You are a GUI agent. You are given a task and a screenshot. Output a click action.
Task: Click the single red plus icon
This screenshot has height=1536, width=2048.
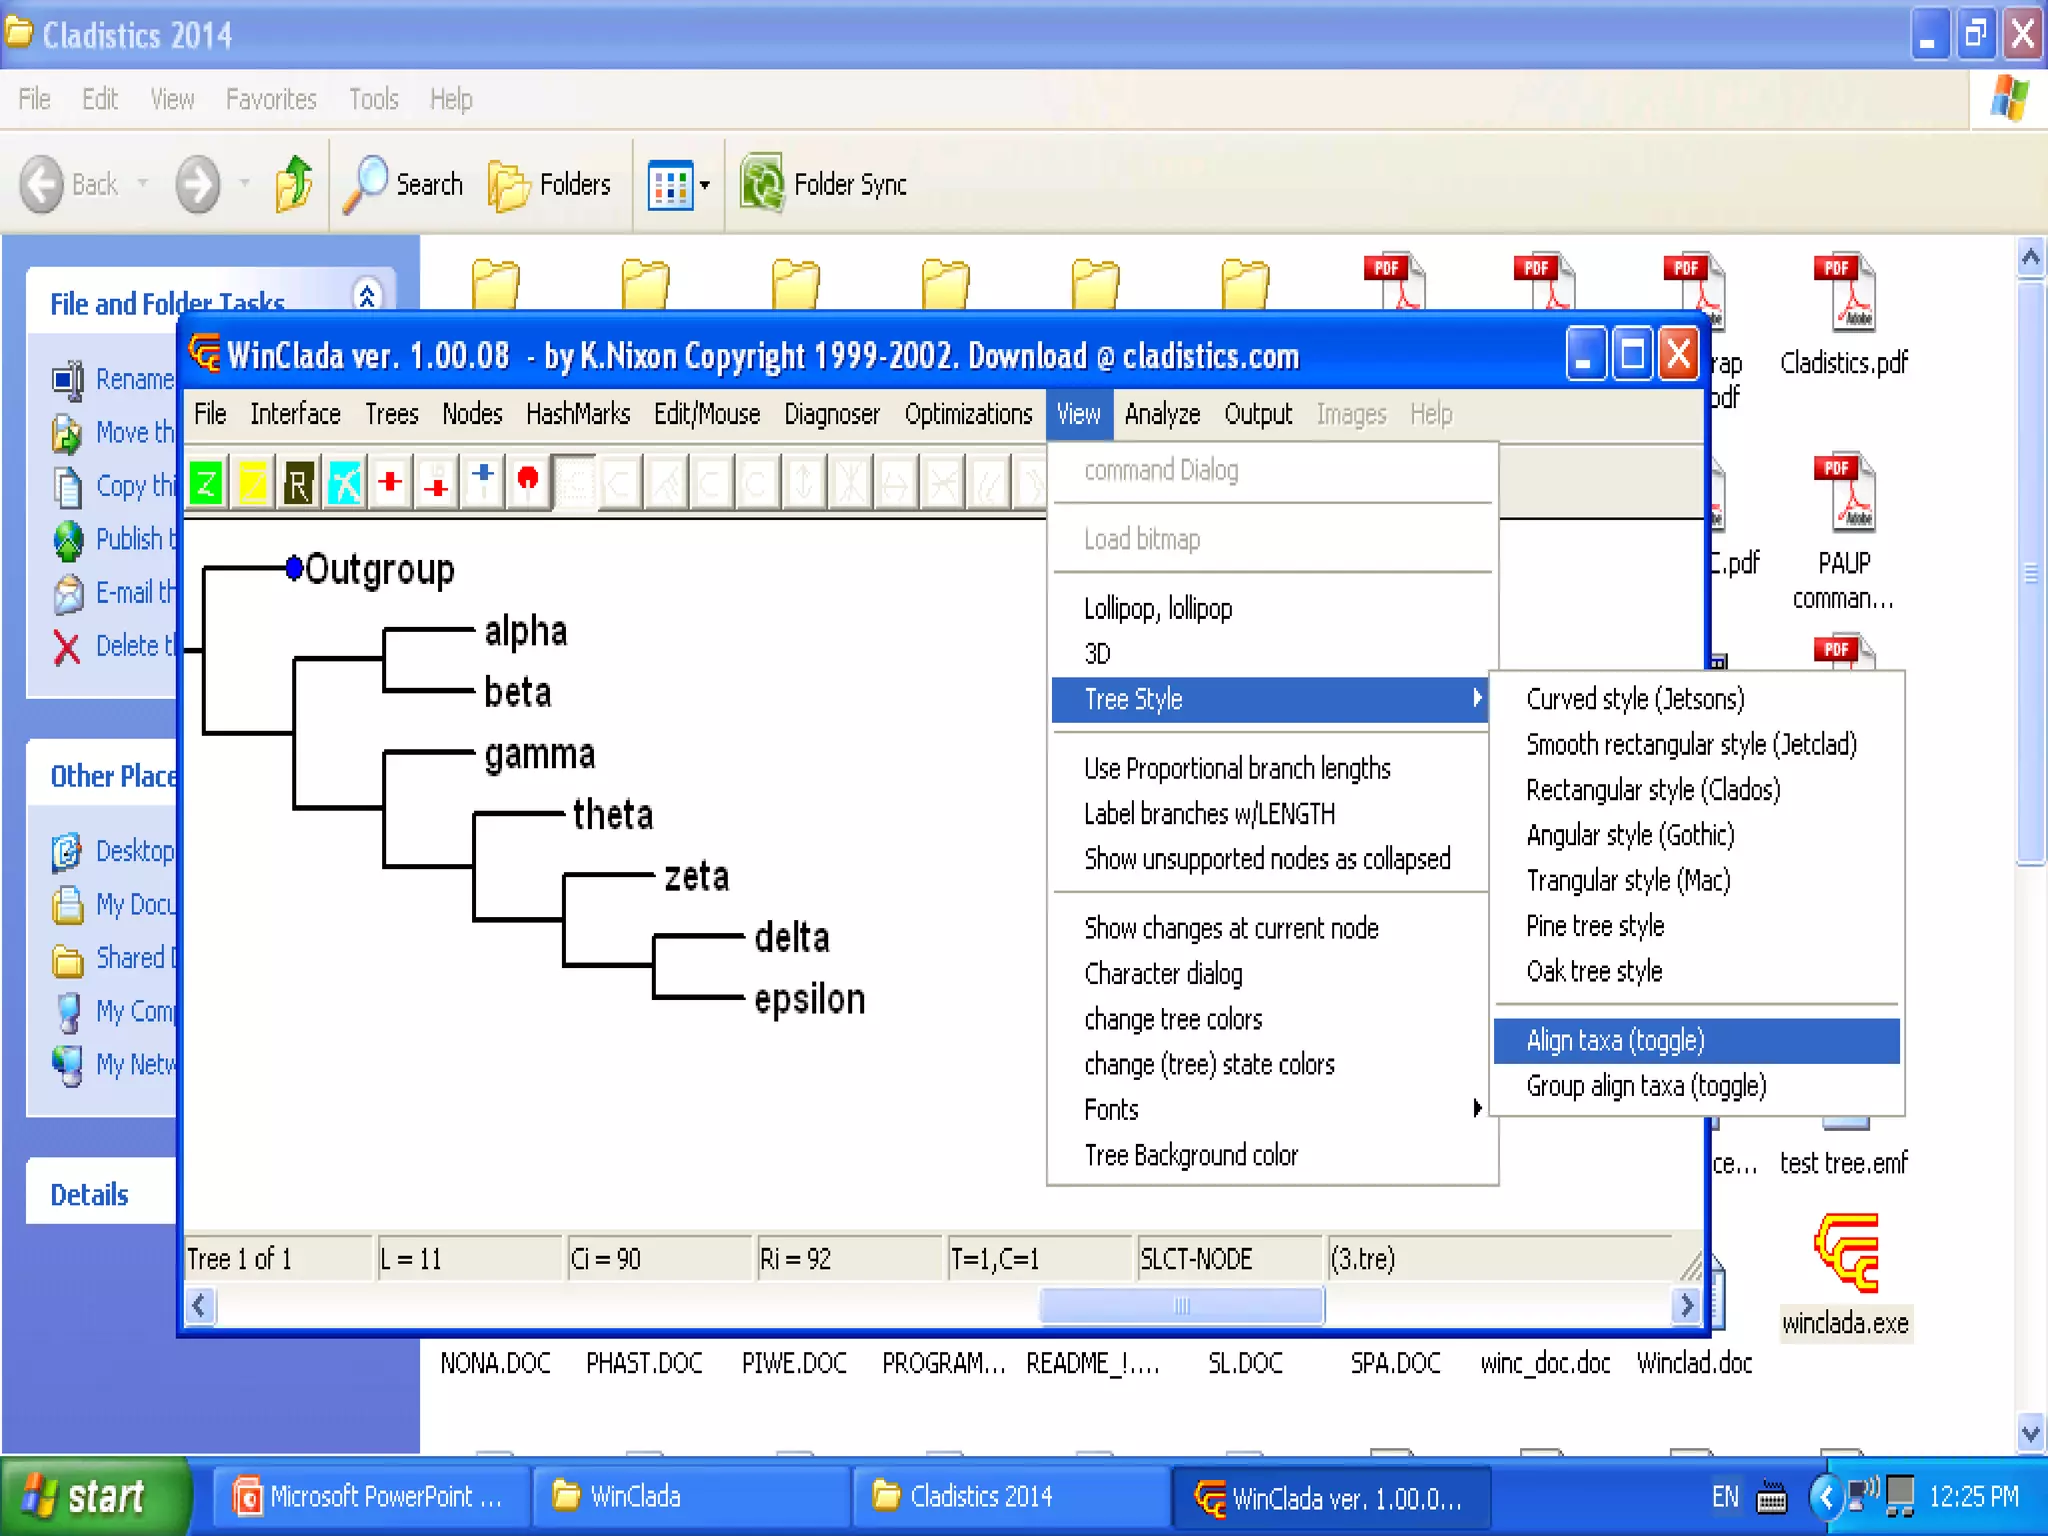390,482
